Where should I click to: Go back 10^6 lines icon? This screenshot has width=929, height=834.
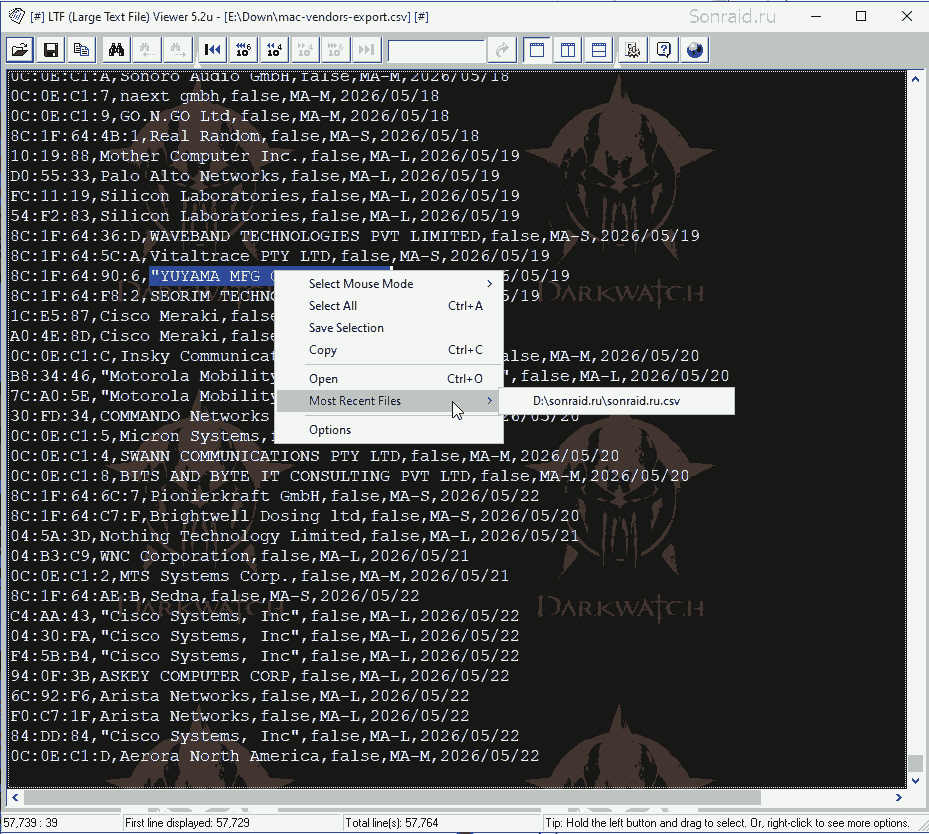(x=244, y=50)
